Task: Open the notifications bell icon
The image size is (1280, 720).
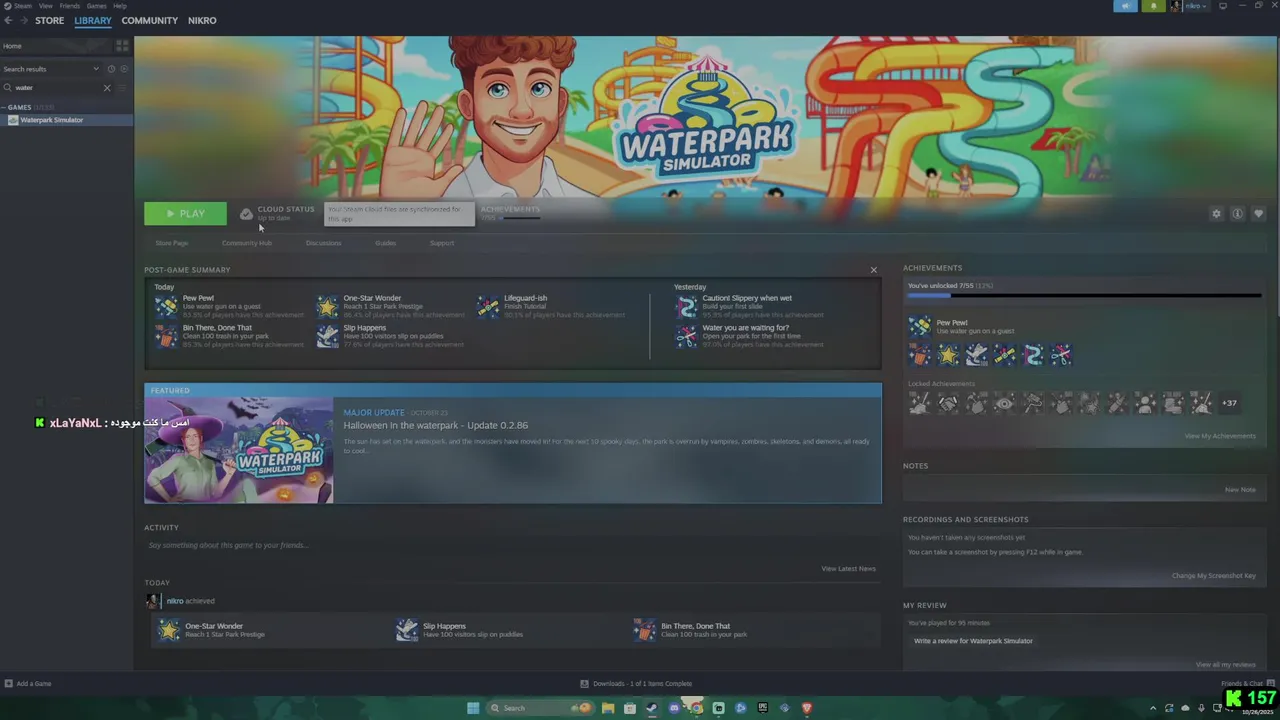Action: click(x=1153, y=6)
